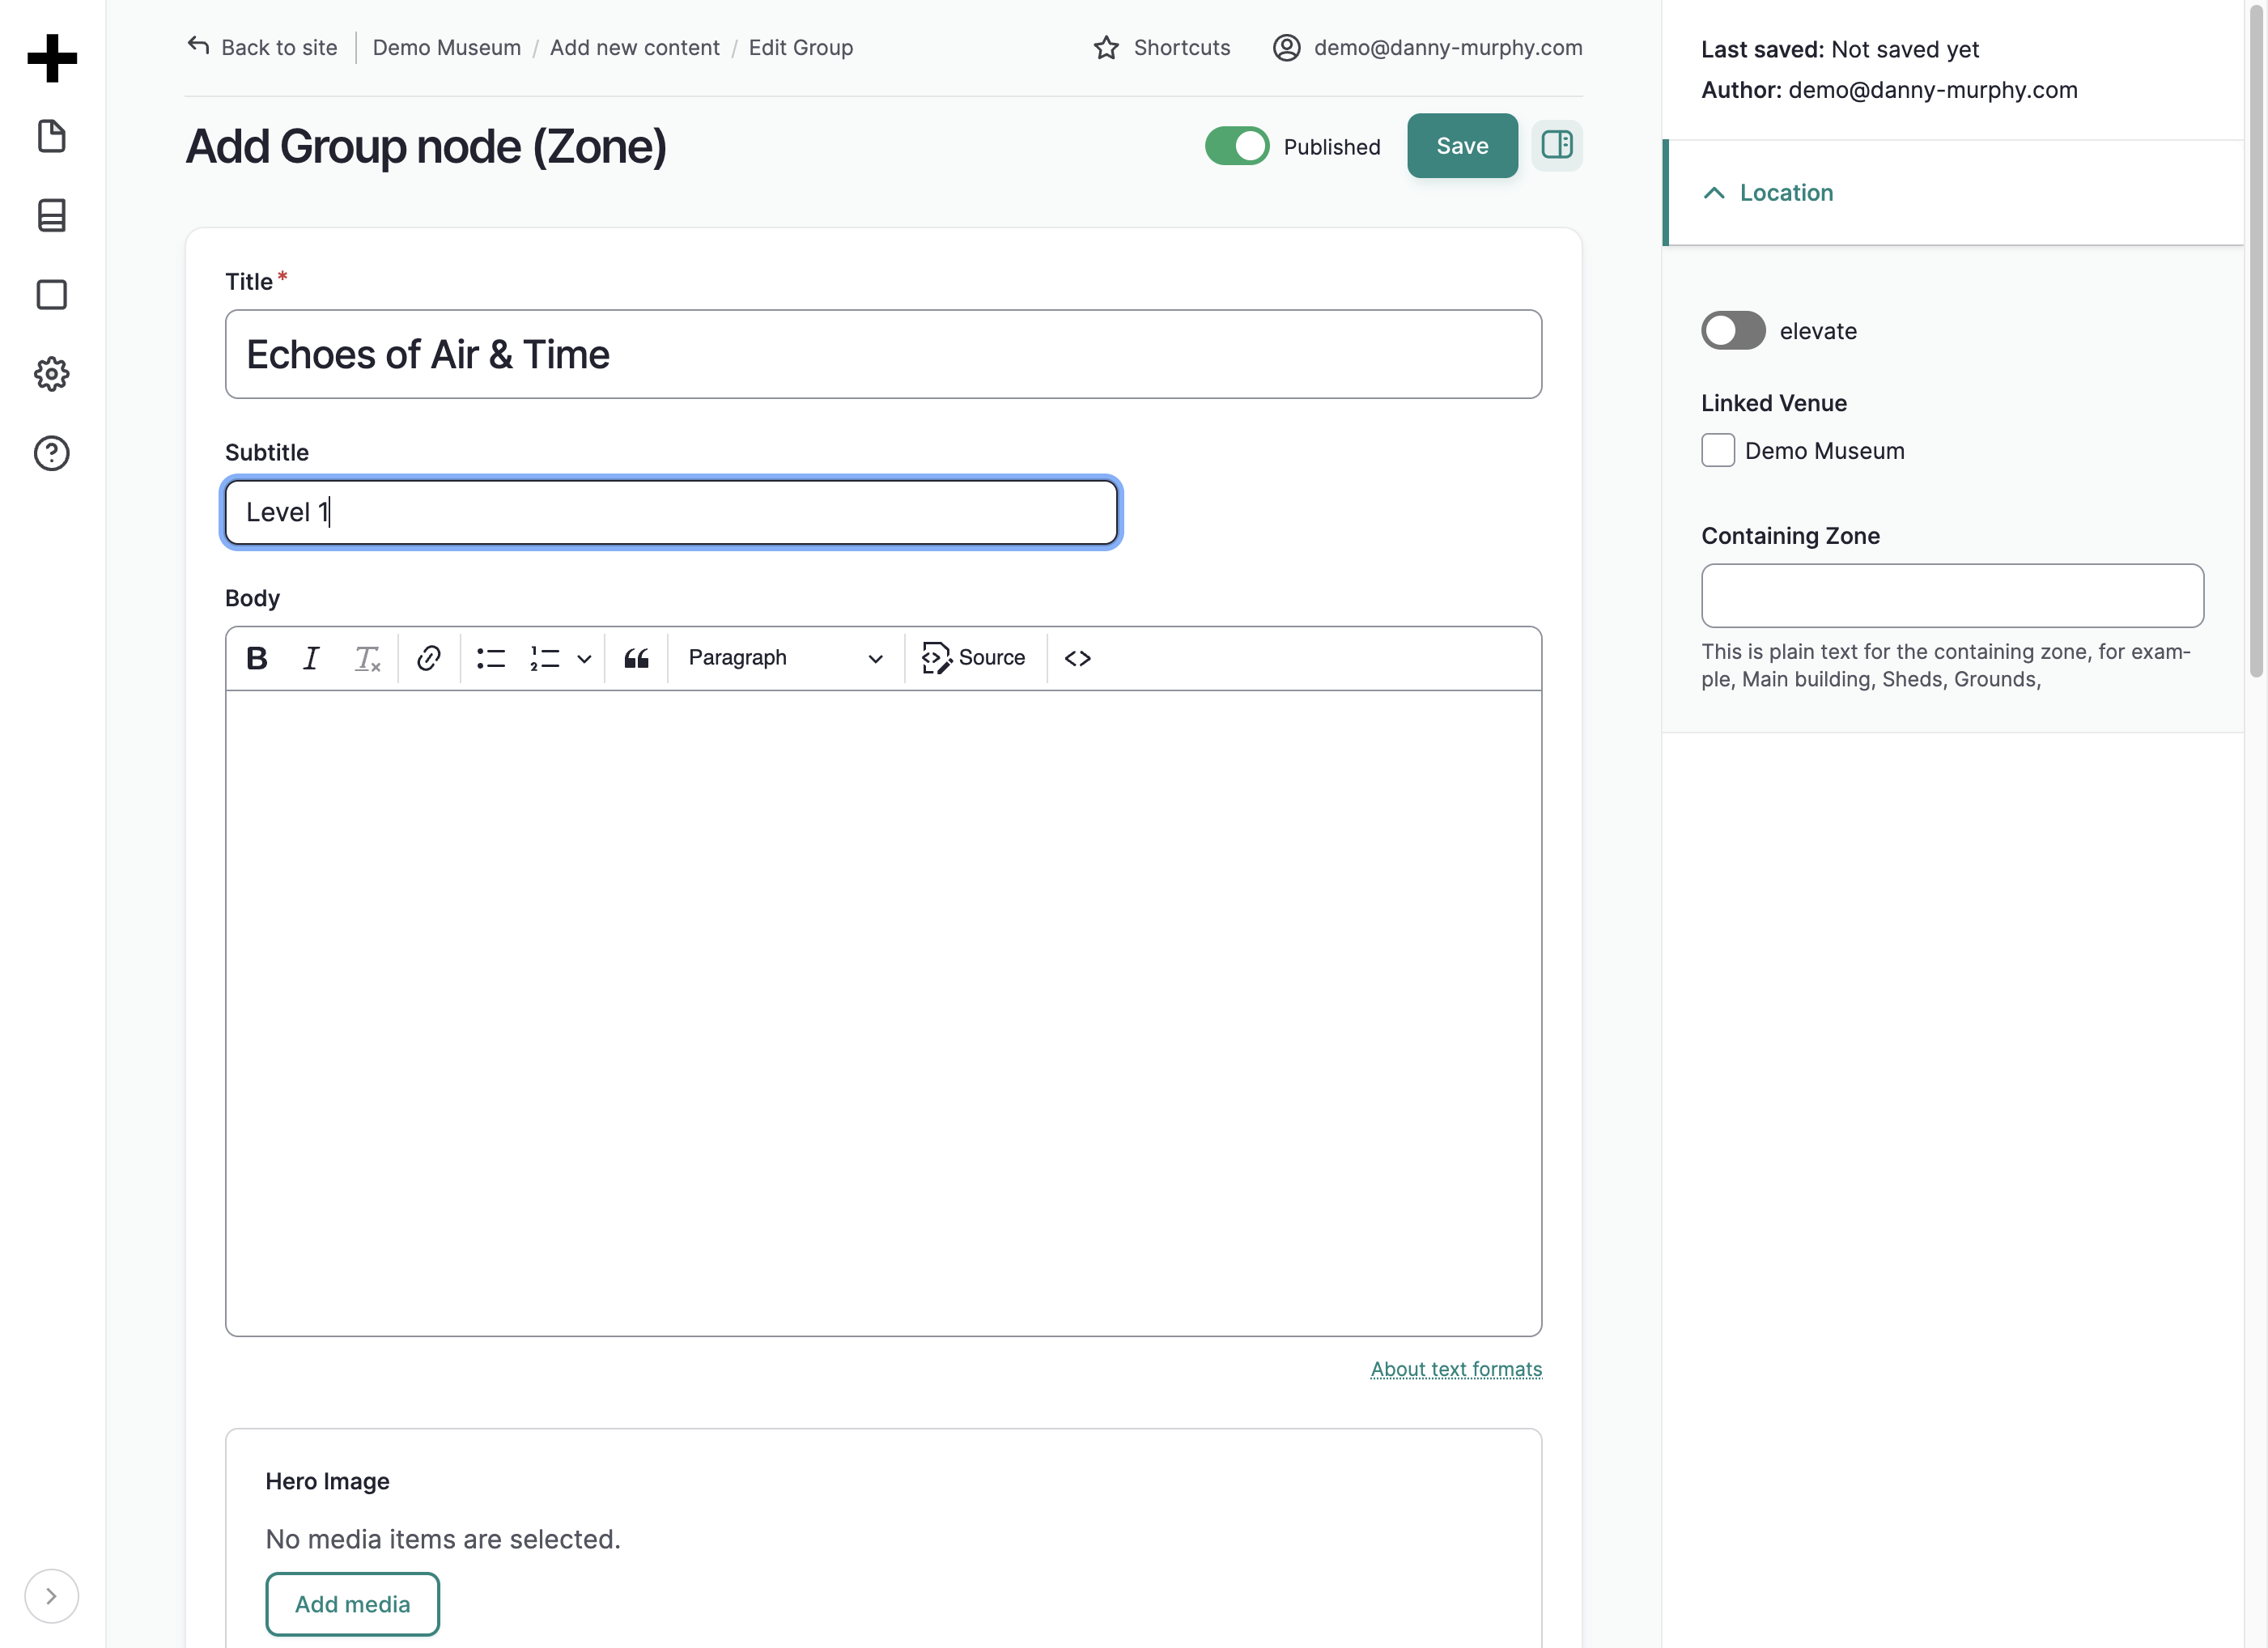Click the remove formatting icon
This screenshot has width=2268, height=1648.
[367, 658]
